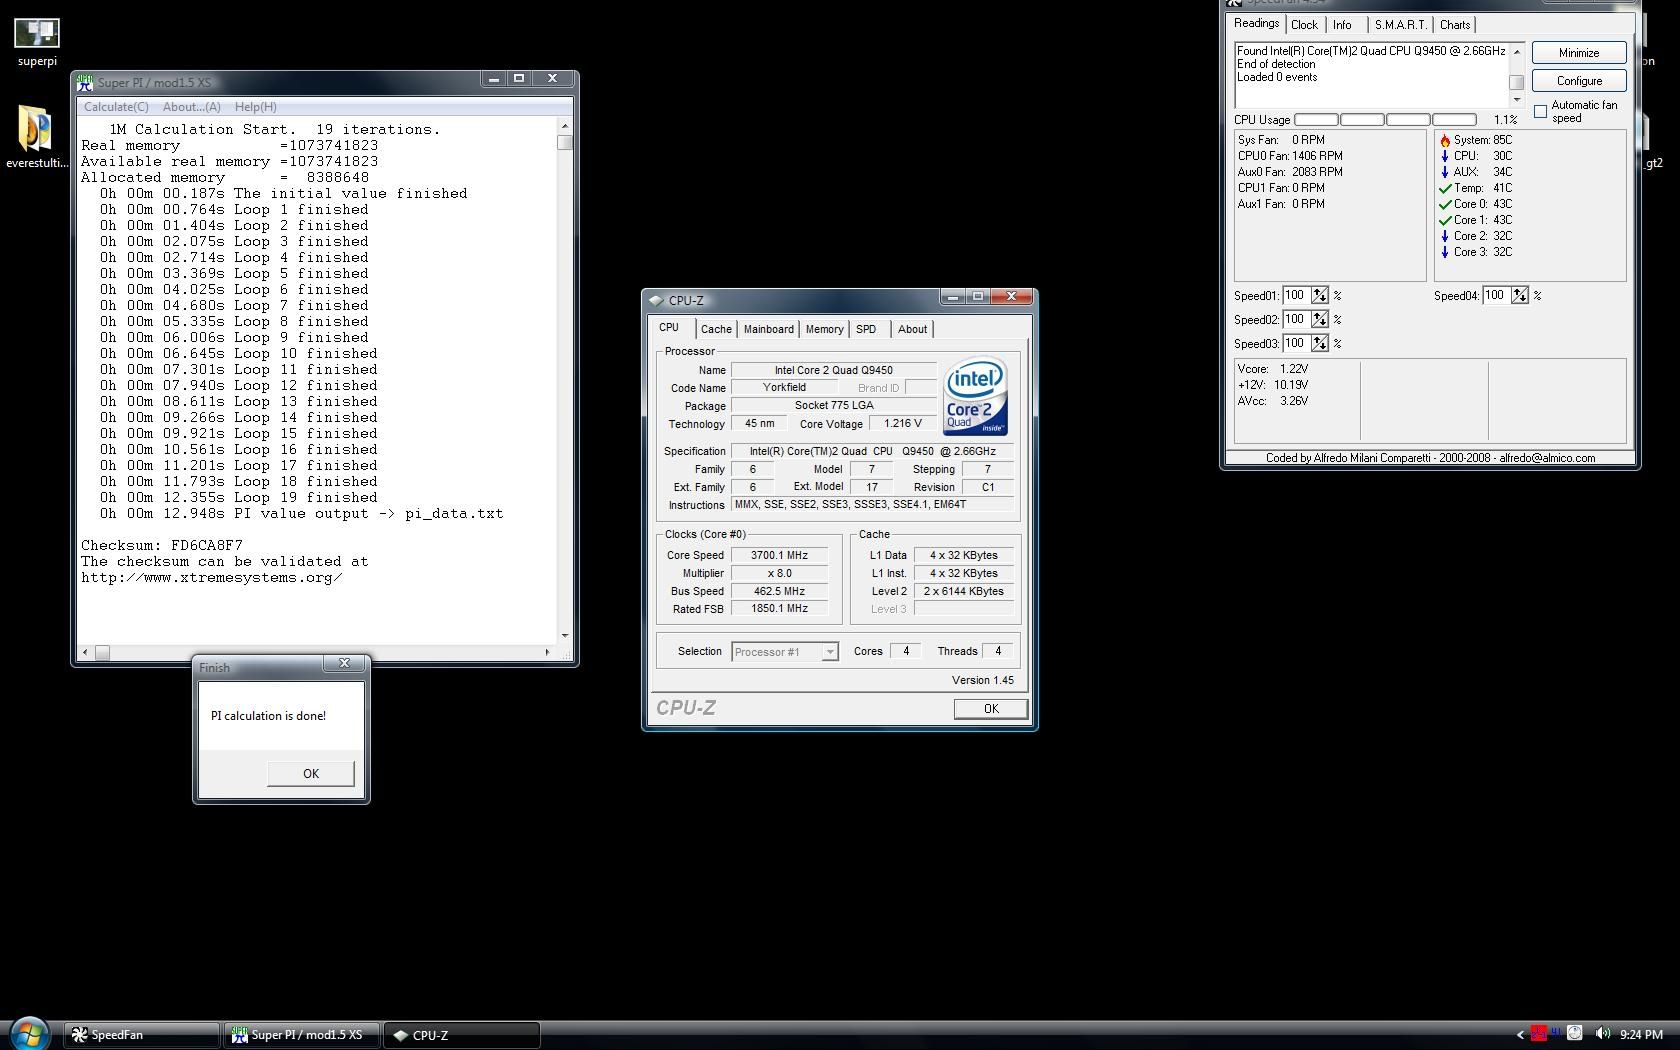Screen dimensions: 1680x1050
Task: Click the AUX temperature down-arrow icon
Action: click(x=1445, y=172)
